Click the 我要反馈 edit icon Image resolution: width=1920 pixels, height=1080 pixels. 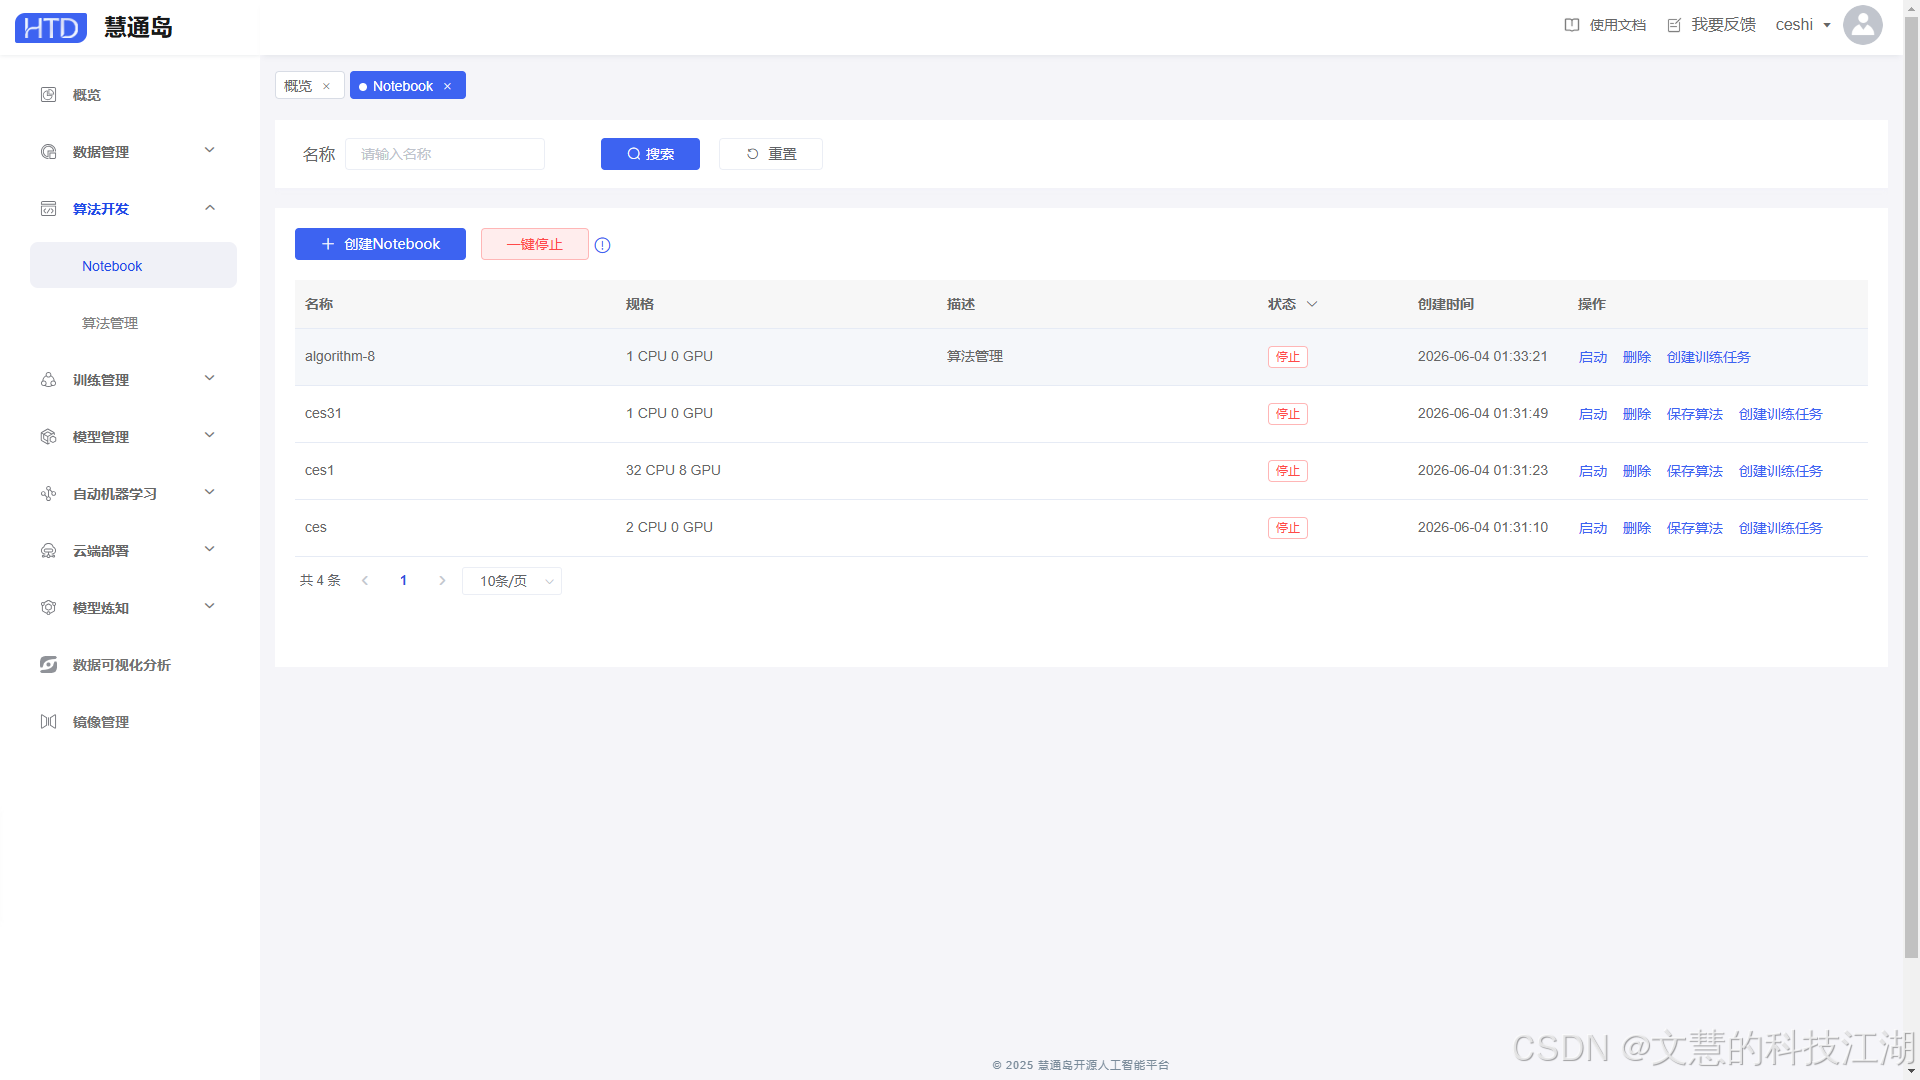[1674, 25]
